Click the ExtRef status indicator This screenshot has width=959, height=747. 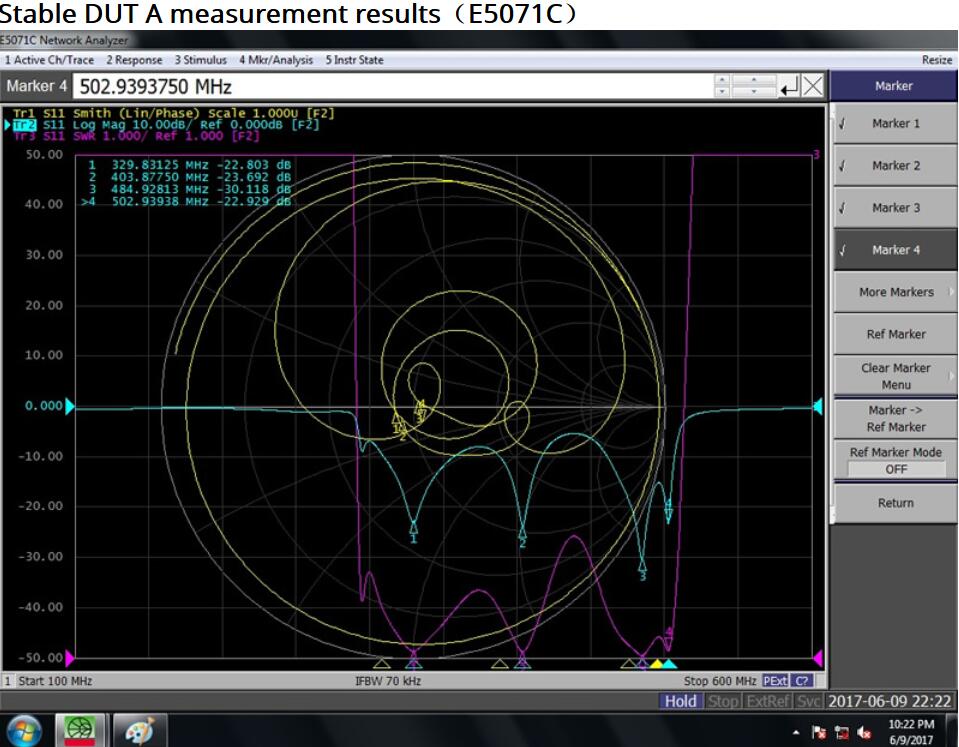(768, 701)
